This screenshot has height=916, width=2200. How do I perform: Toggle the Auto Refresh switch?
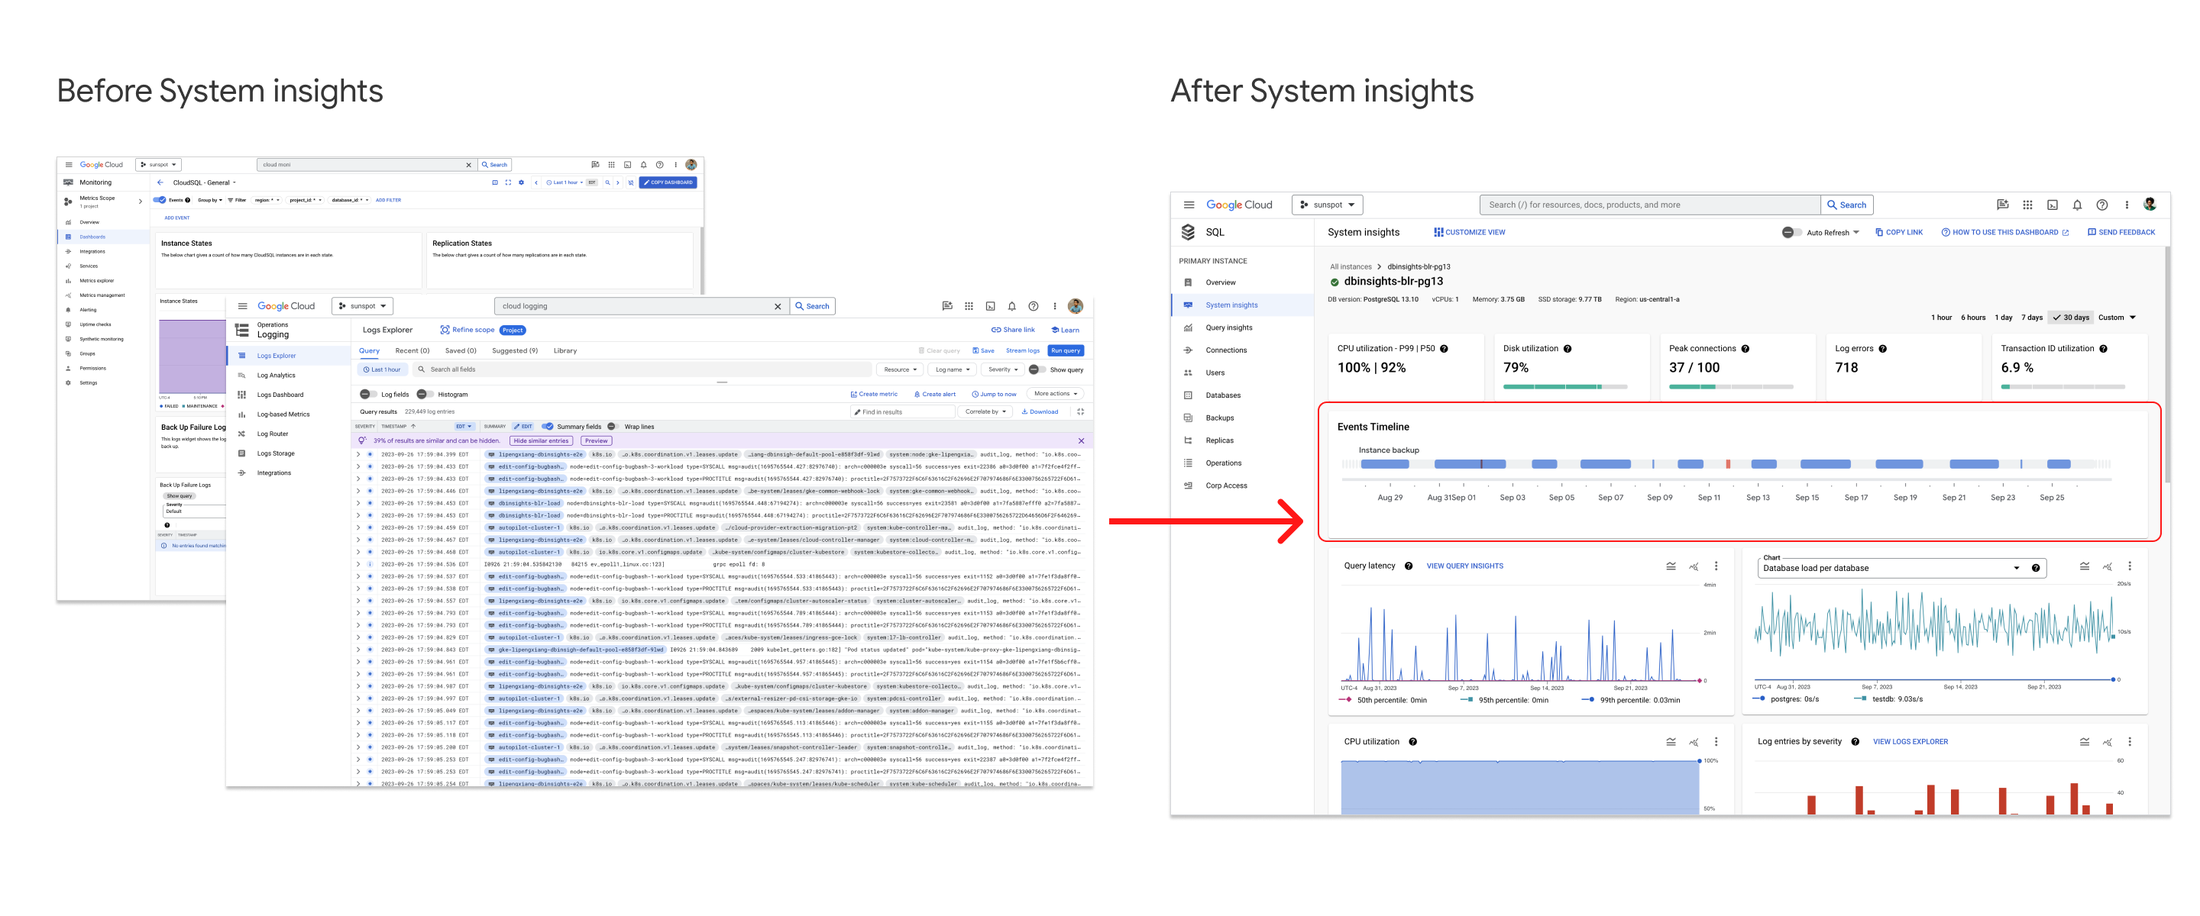[x=1791, y=233]
